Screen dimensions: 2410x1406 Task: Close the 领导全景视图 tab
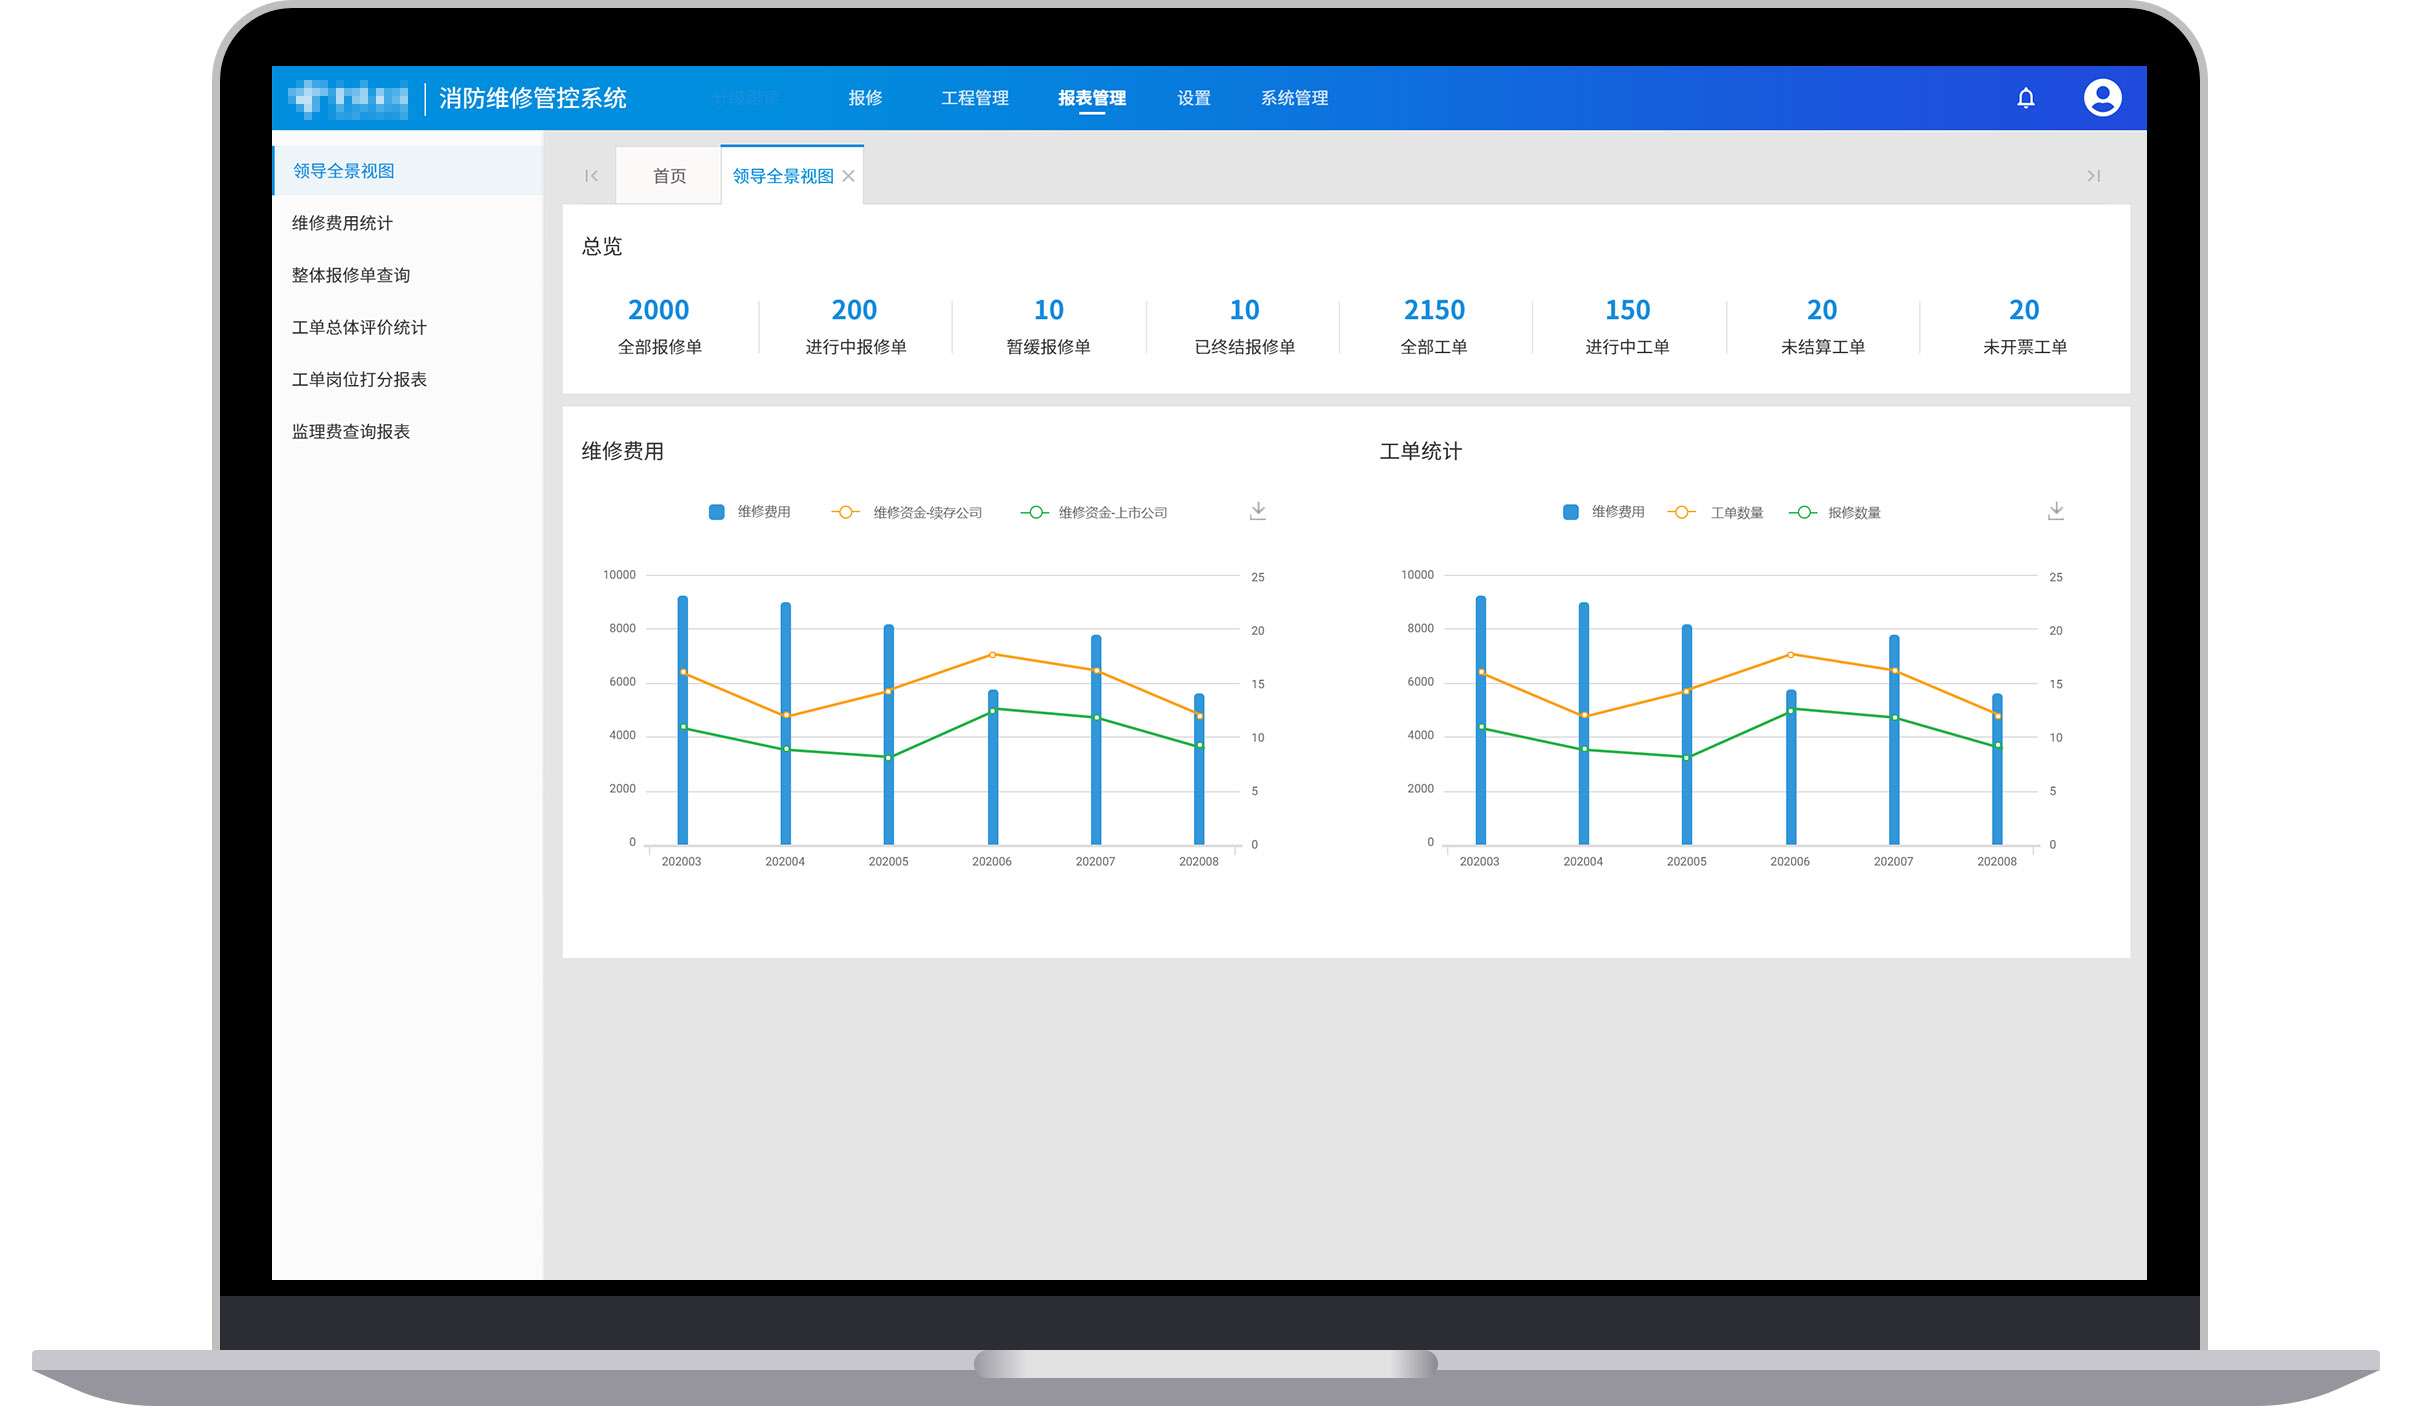848,176
